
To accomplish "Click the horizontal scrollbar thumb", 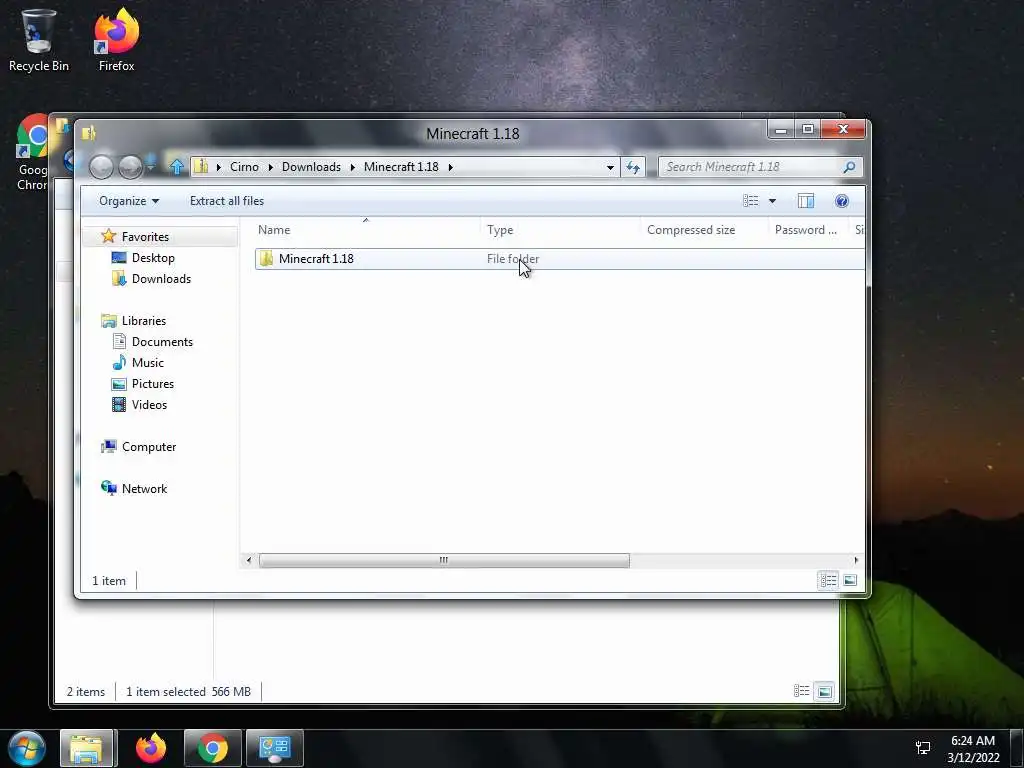I will 444,560.
